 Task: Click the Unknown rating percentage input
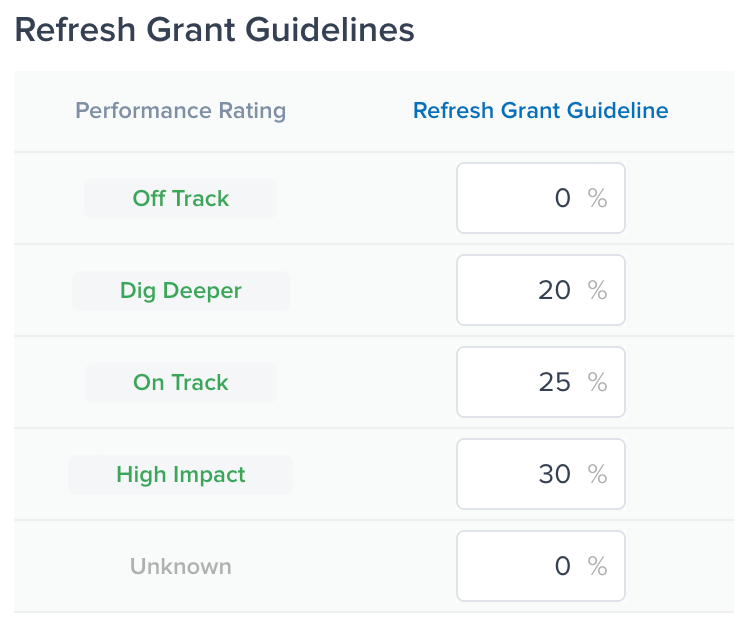click(540, 566)
